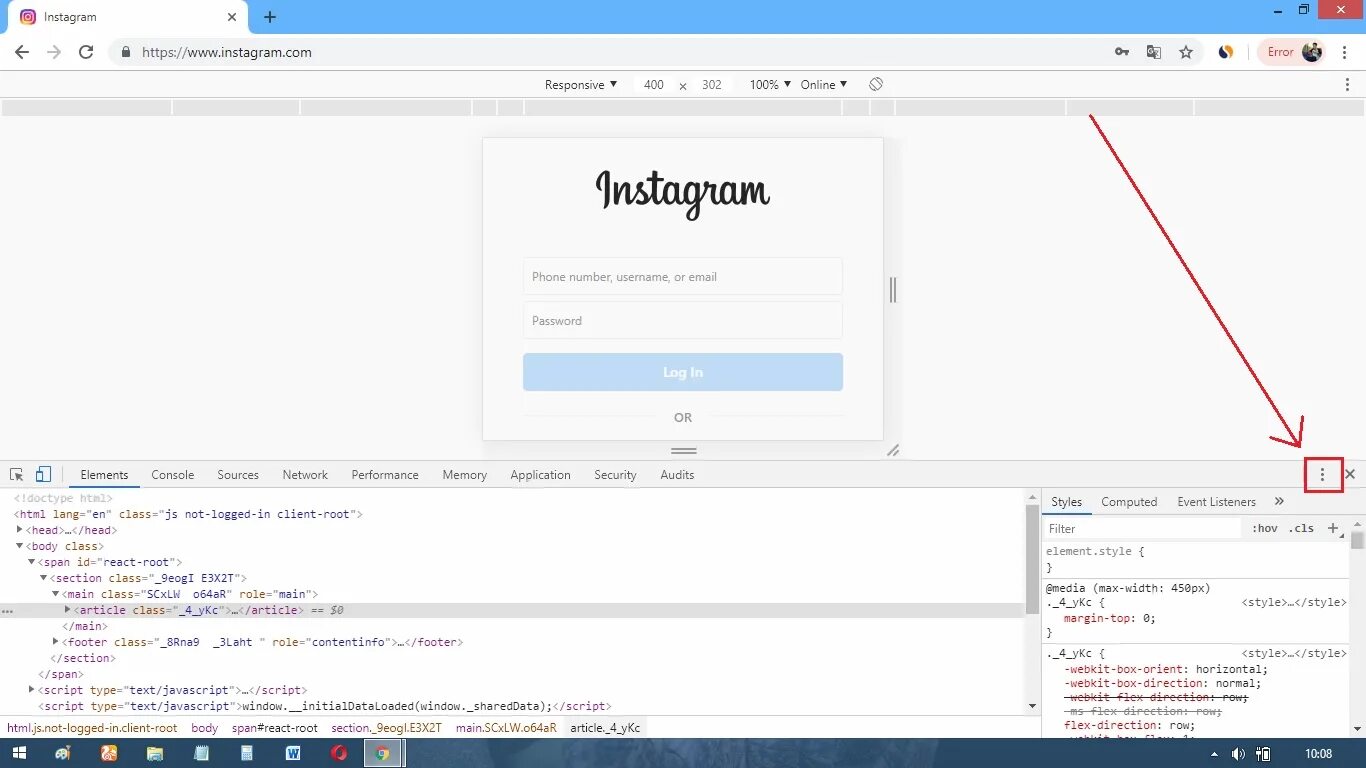Screen dimensions: 1366x768
Task: Switch to the Computed styles tab
Action: click(x=1129, y=502)
